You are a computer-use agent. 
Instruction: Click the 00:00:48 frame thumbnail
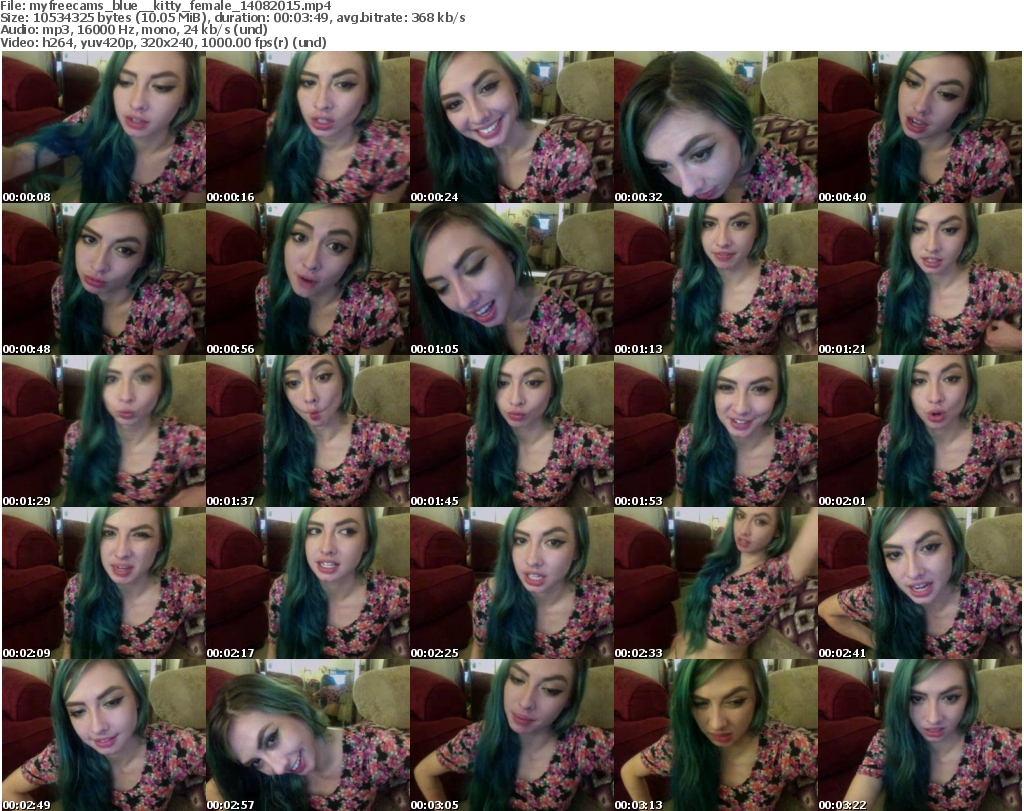pyautogui.click(x=104, y=279)
